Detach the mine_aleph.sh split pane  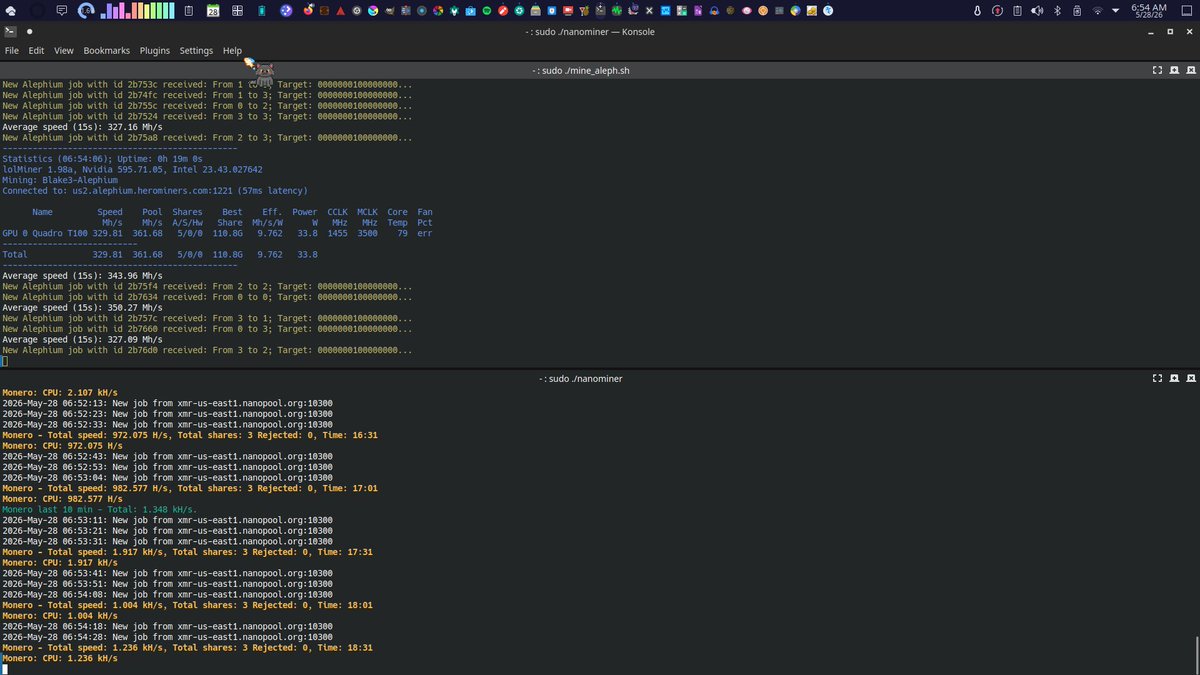1173,70
